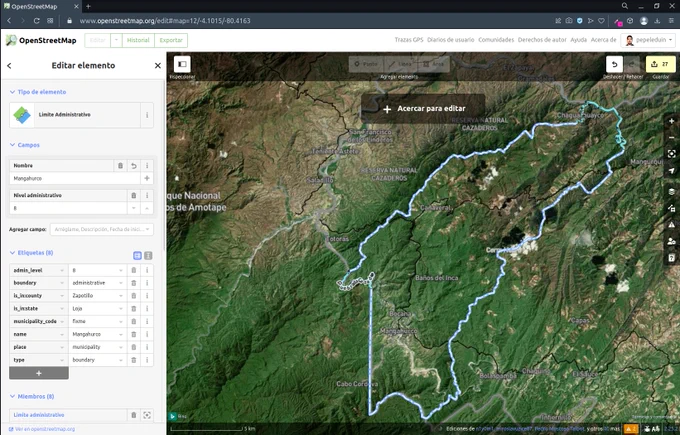The width and height of the screenshot is (680, 435).
Task: Open the Editar dropdown arrow
Action: (x=116, y=40)
